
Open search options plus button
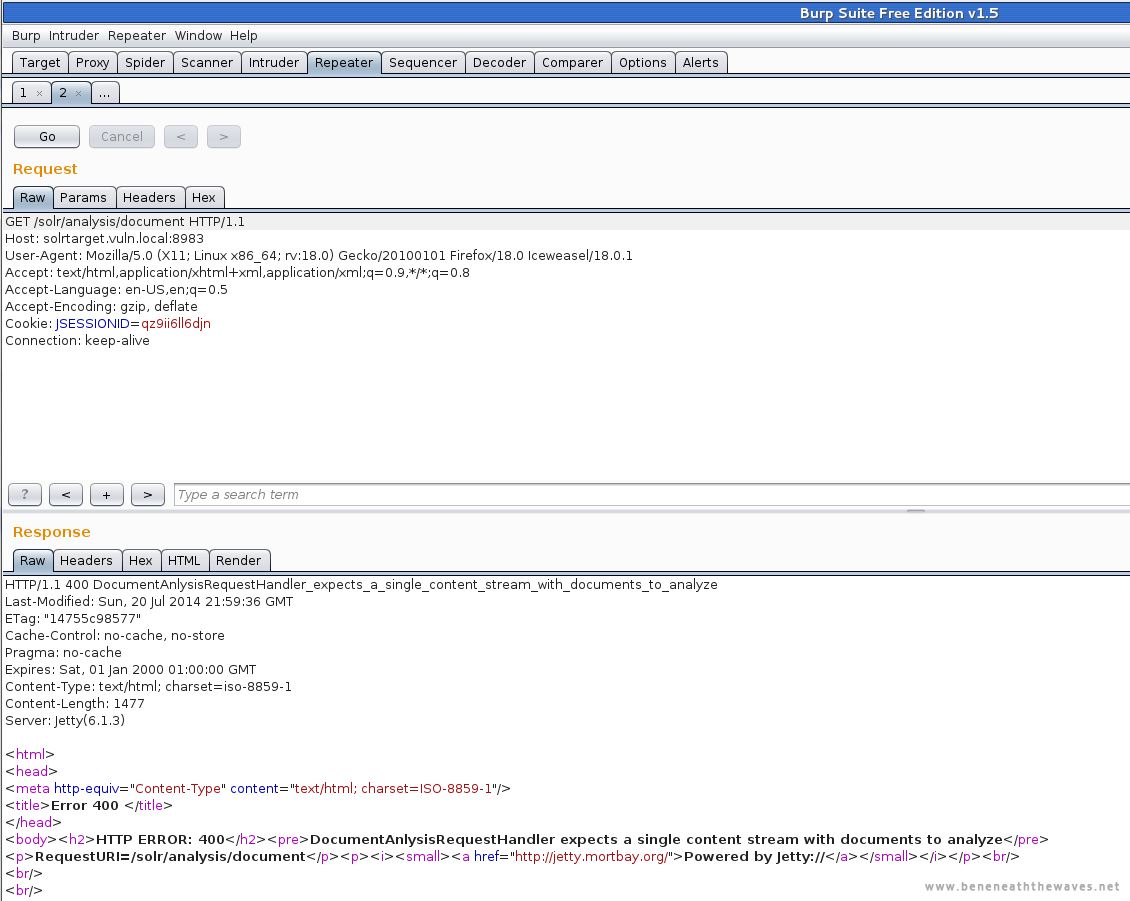[x=107, y=494]
